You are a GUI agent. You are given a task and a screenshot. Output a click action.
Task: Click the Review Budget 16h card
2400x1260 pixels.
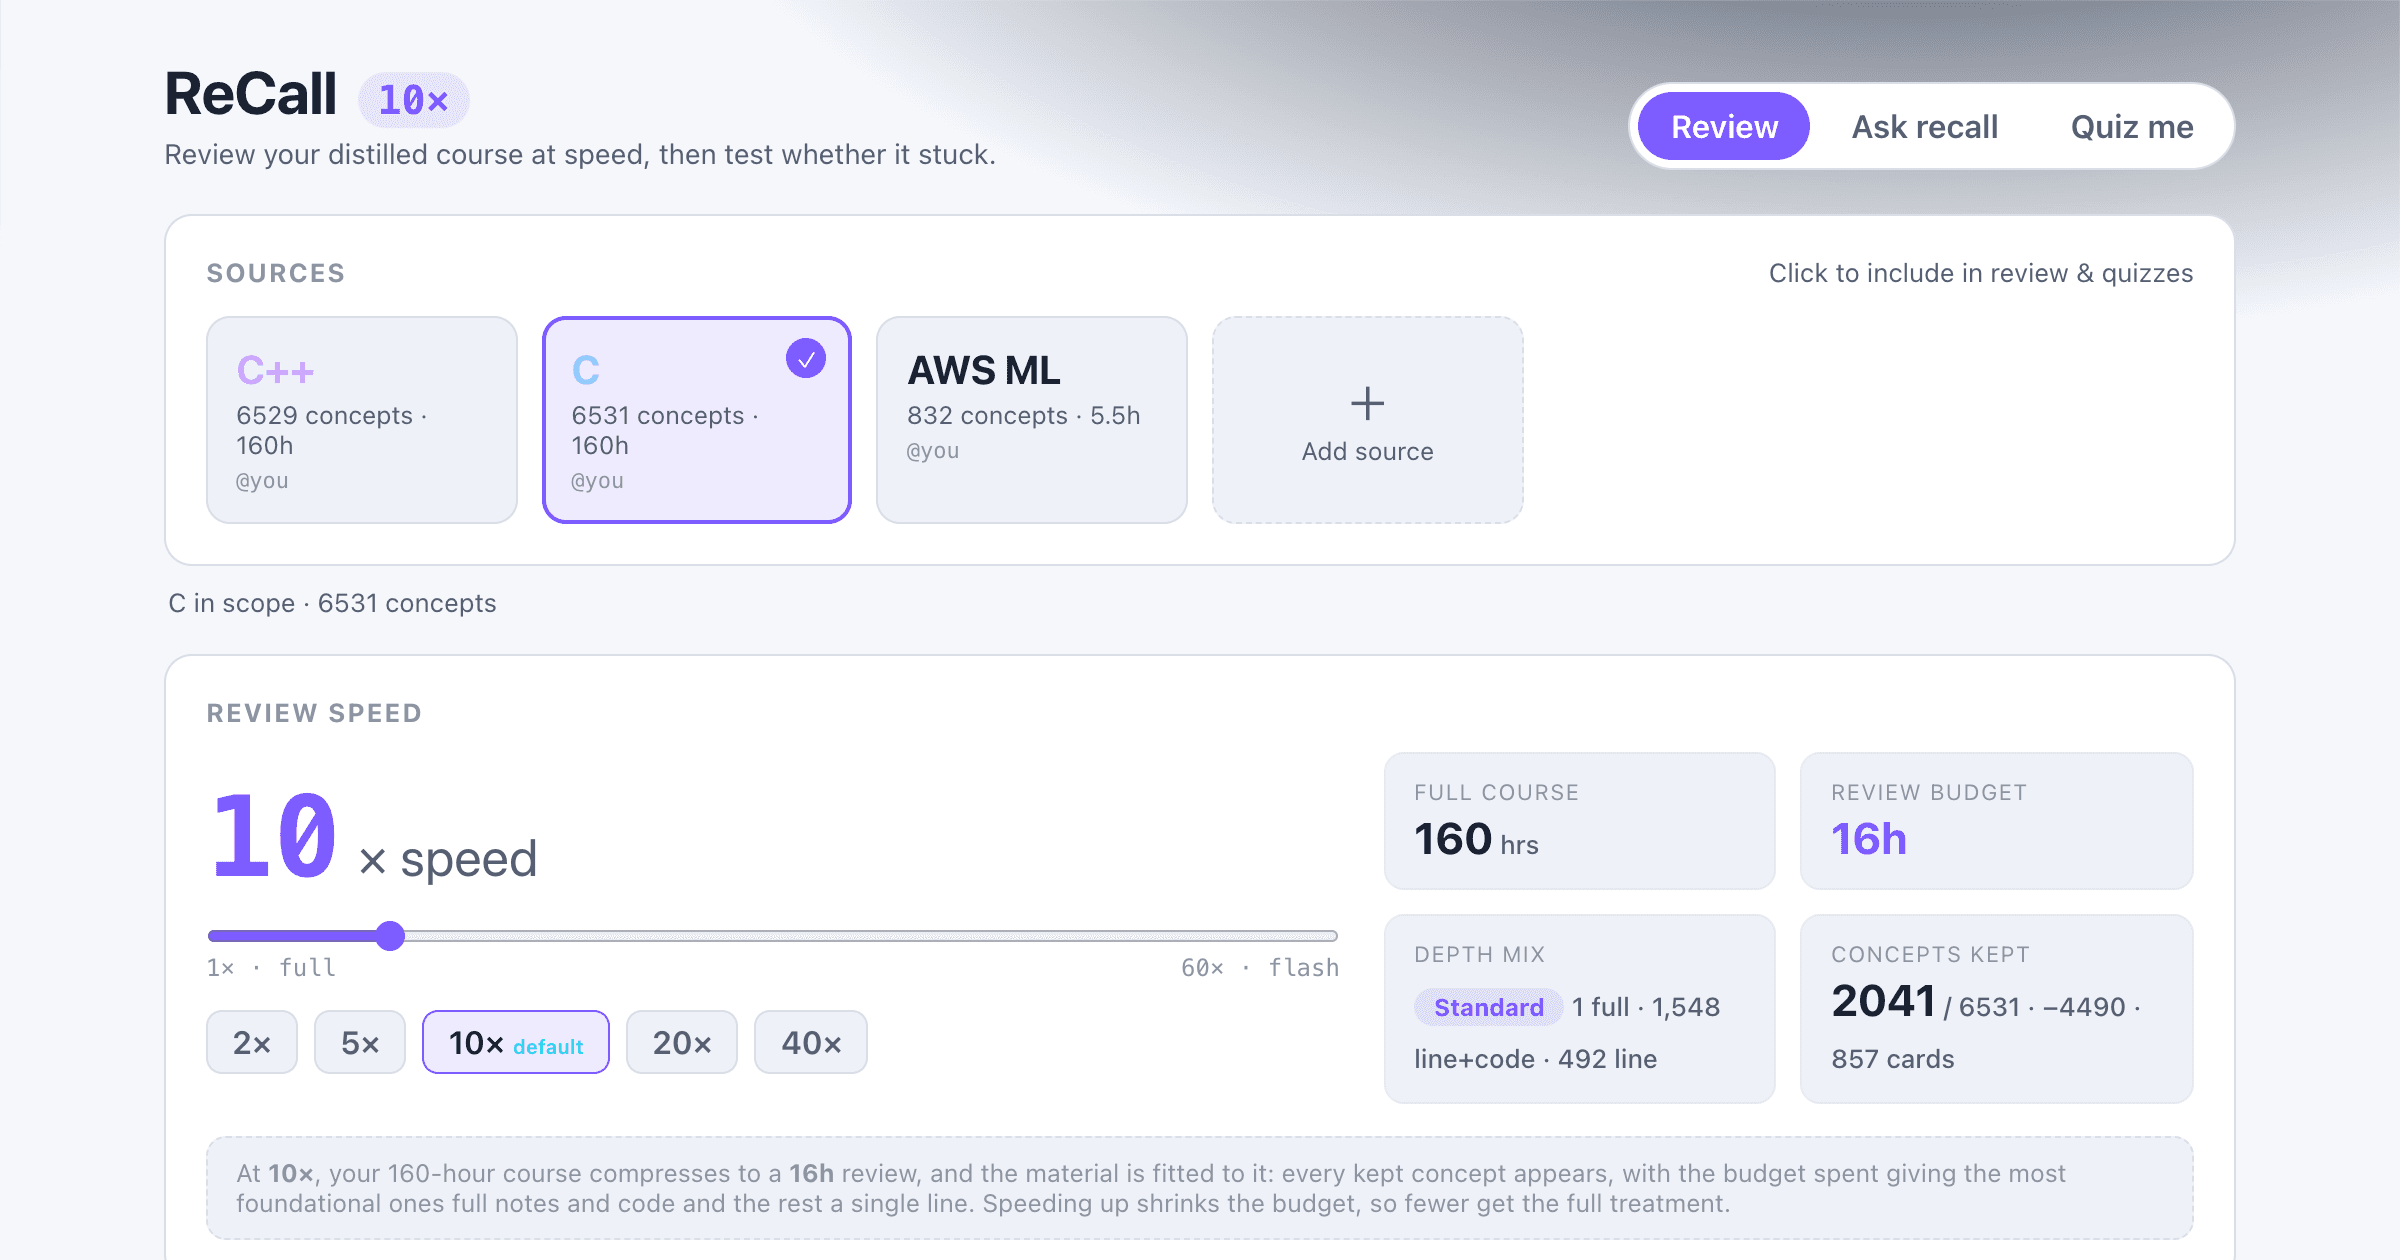1997,821
